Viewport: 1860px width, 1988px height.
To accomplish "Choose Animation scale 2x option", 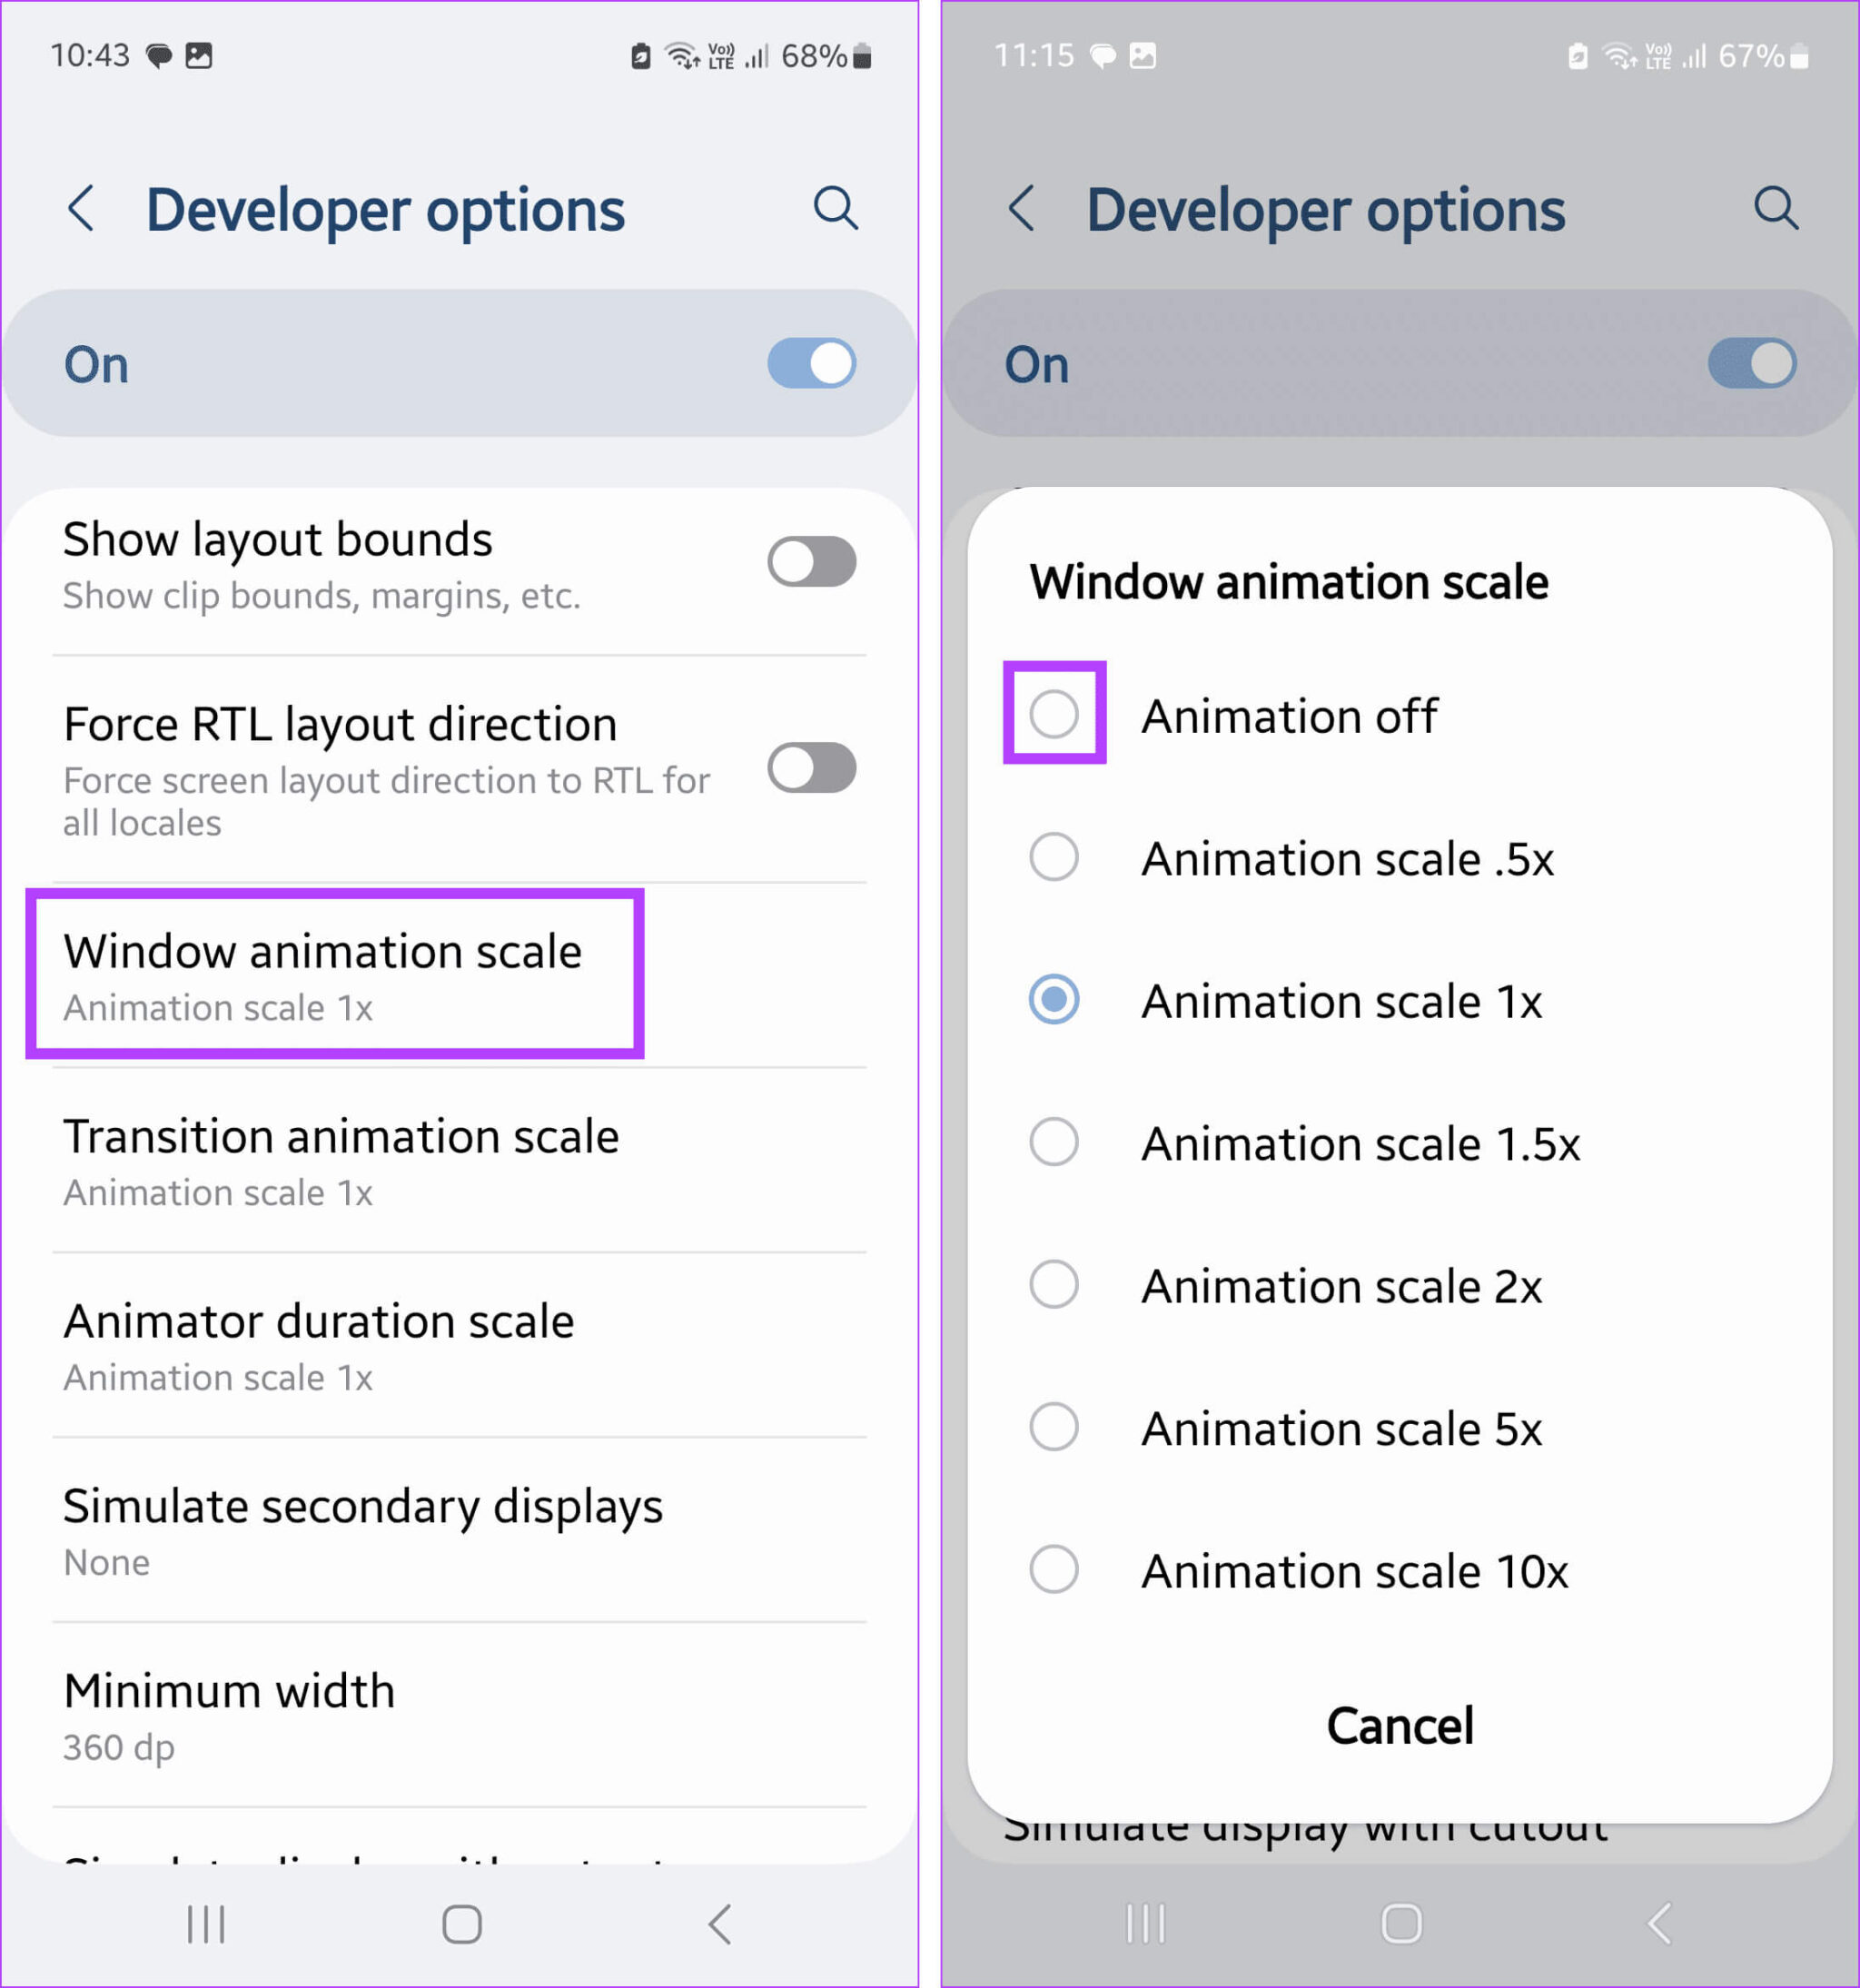I will tap(1054, 1284).
